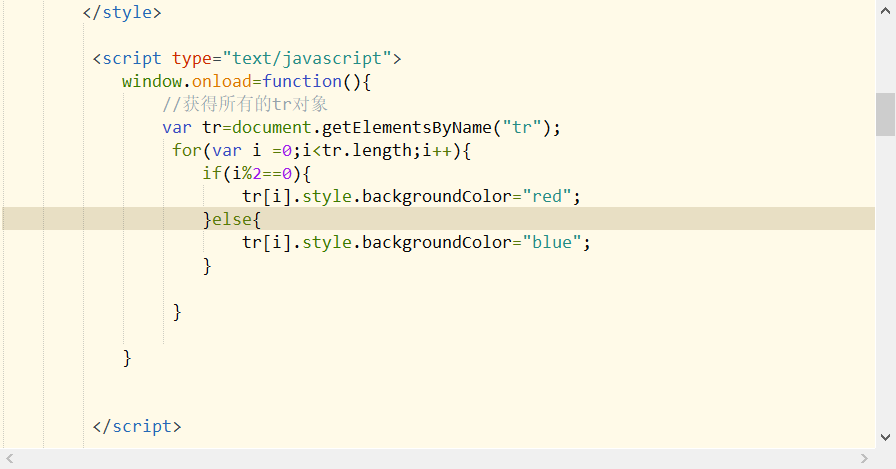Viewport: 896px width, 469px height.
Task: Click the closing brace of the else block
Action: coord(207,266)
